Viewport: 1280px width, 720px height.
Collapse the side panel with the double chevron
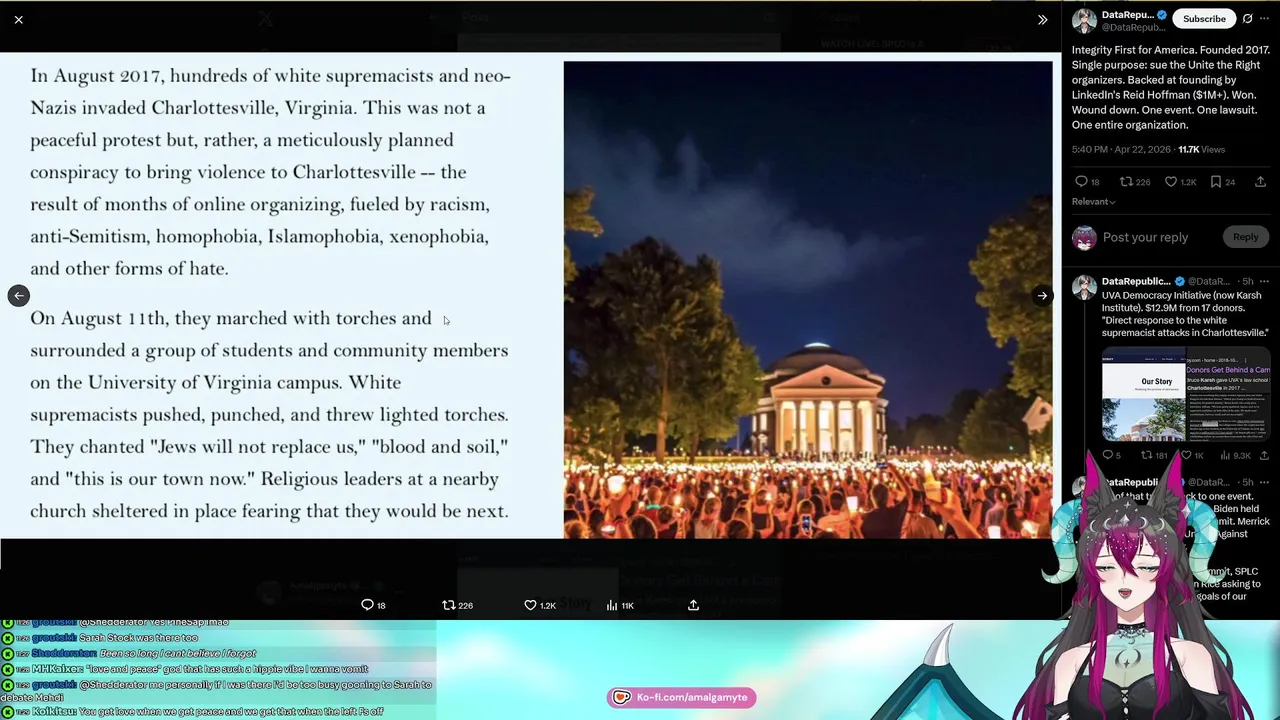(1042, 19)
